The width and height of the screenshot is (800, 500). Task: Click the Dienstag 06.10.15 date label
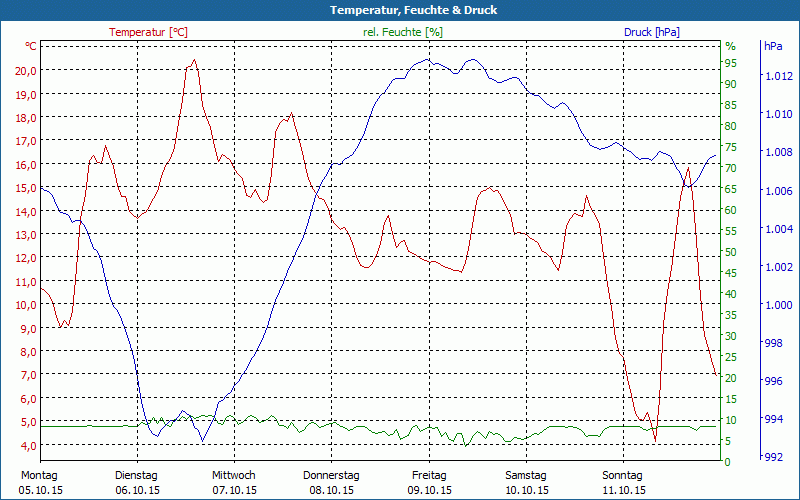[x=137, y=482]
